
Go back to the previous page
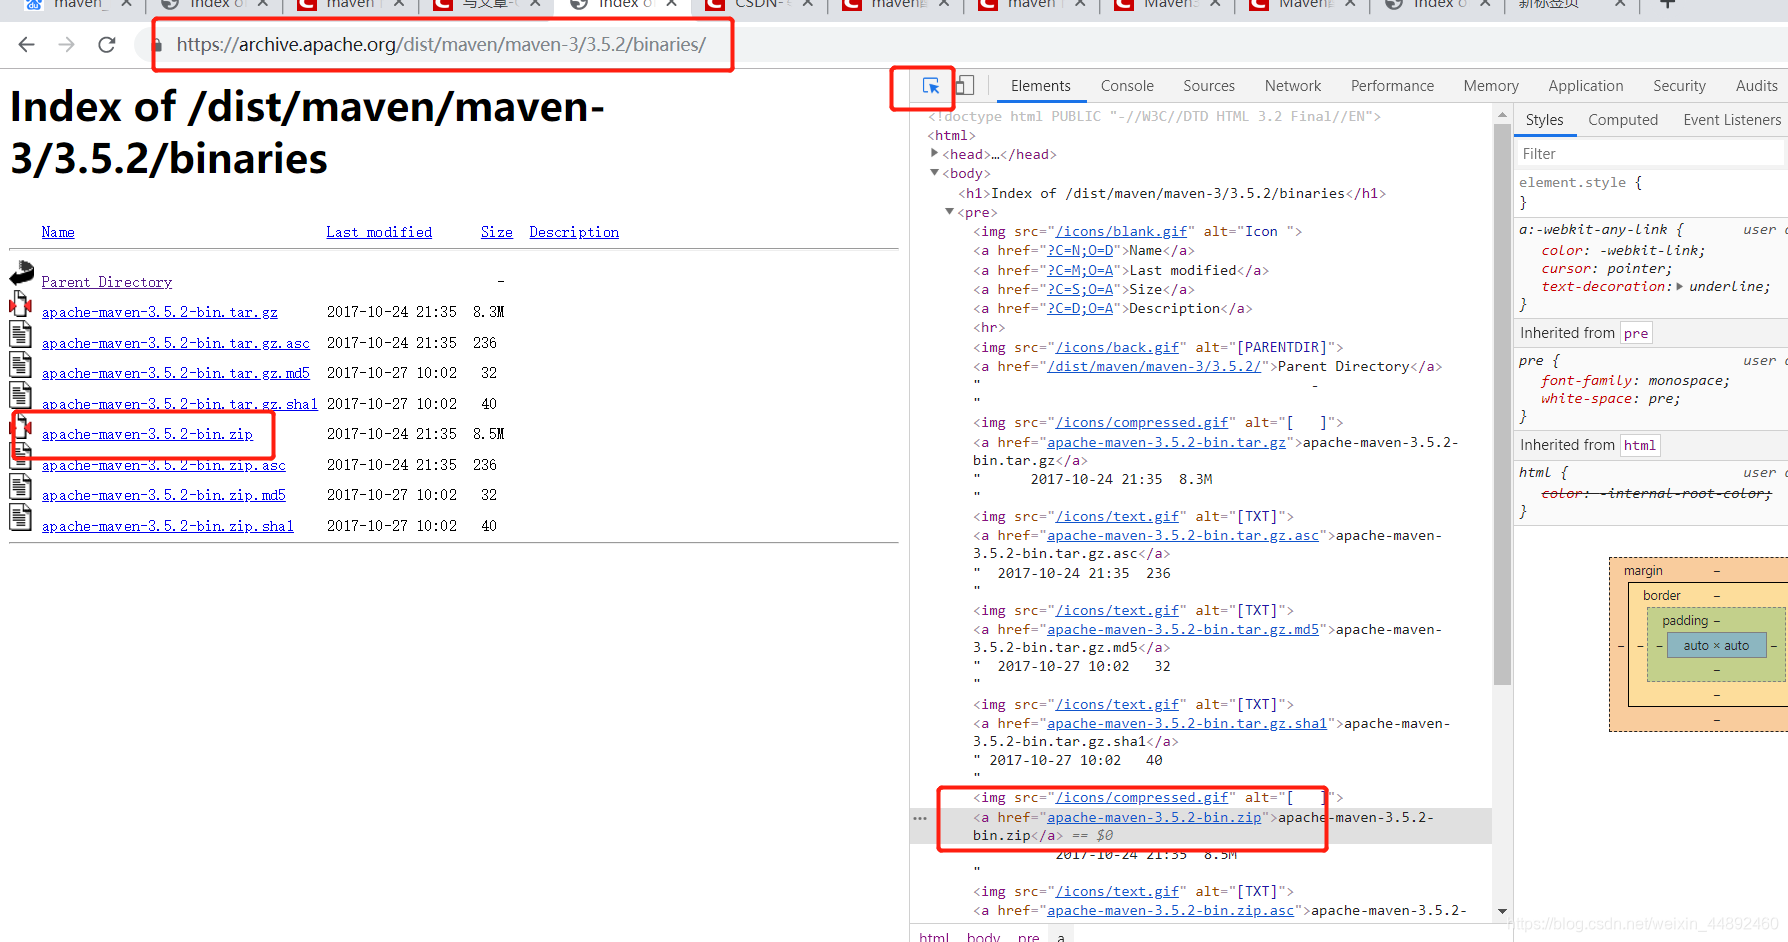tap(27, 44)
